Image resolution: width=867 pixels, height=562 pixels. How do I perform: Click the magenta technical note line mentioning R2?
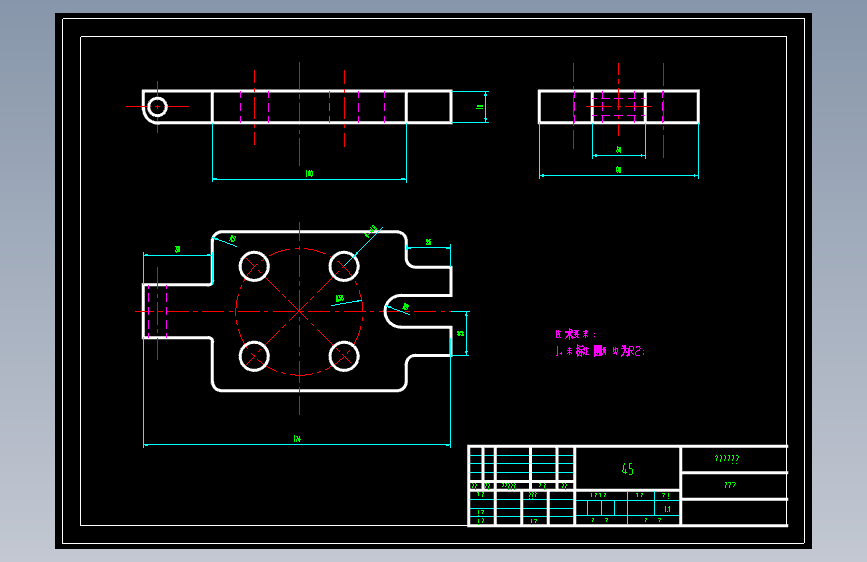(x=600, y=351)
